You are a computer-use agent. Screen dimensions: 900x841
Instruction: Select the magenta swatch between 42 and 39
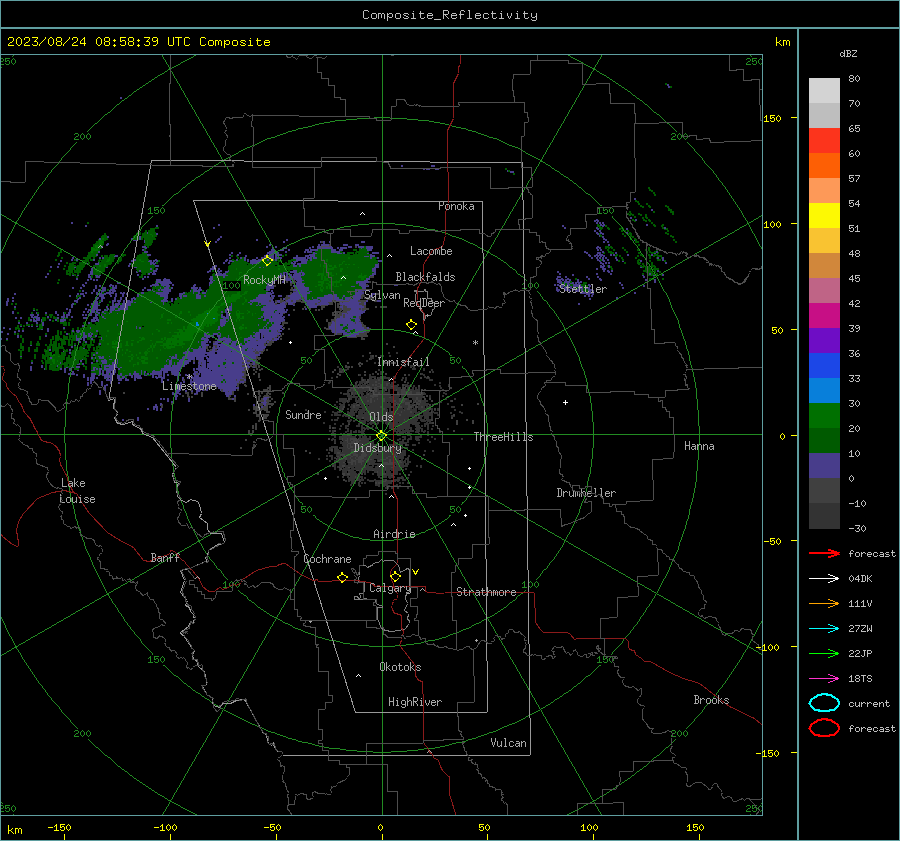824,315
